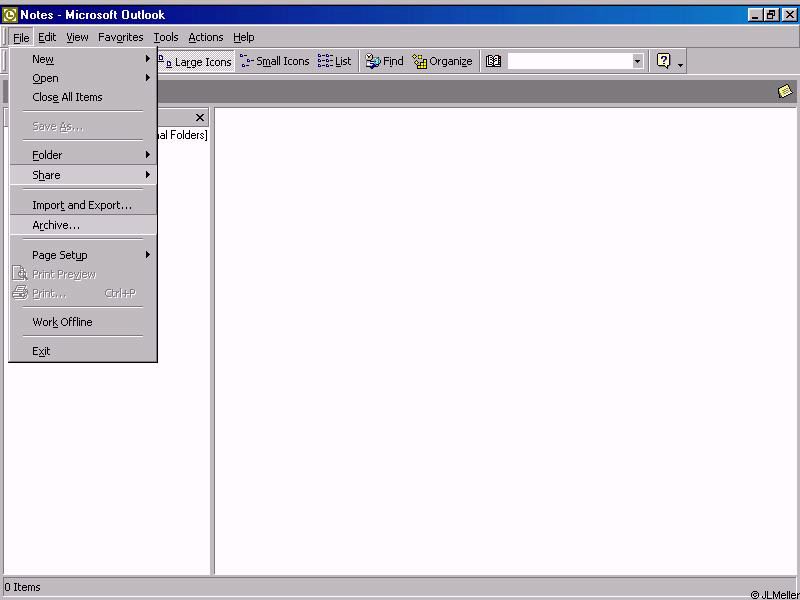800x600 pixels.
Task: Select the List view button
Action: (335, 61)
